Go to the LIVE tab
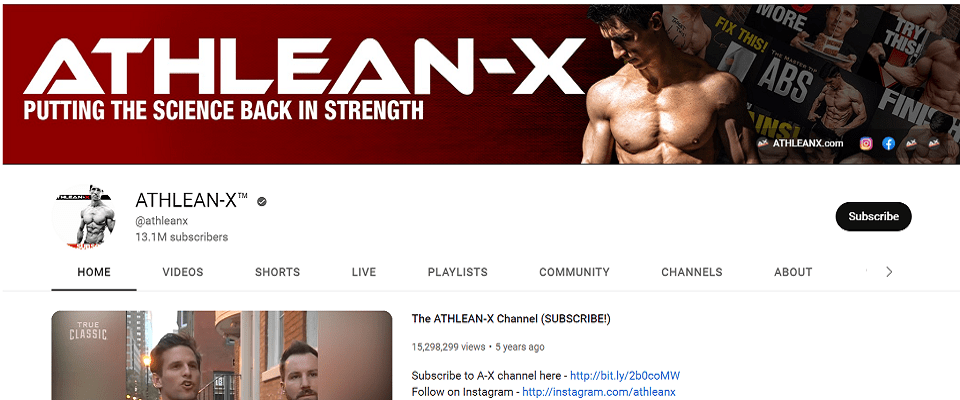960x400 pixels. coord(364,272)
